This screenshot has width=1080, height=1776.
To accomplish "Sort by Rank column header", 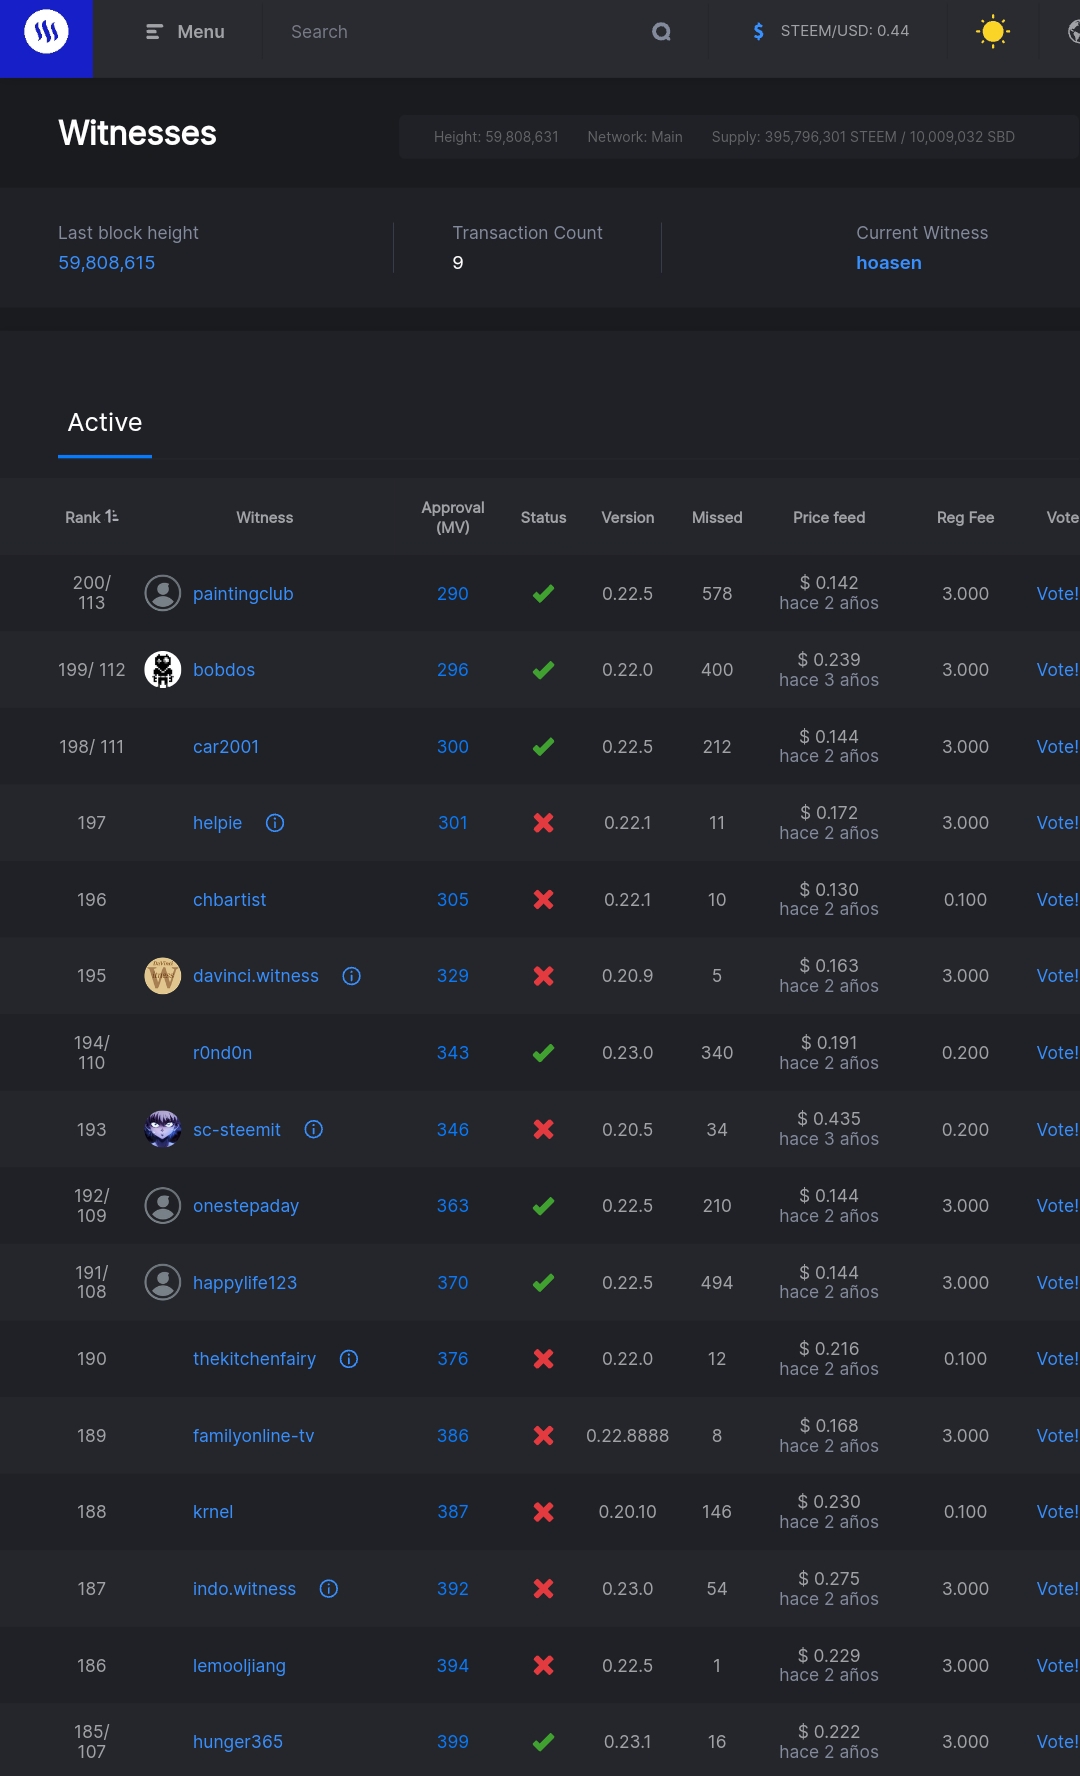I will 92,517.
